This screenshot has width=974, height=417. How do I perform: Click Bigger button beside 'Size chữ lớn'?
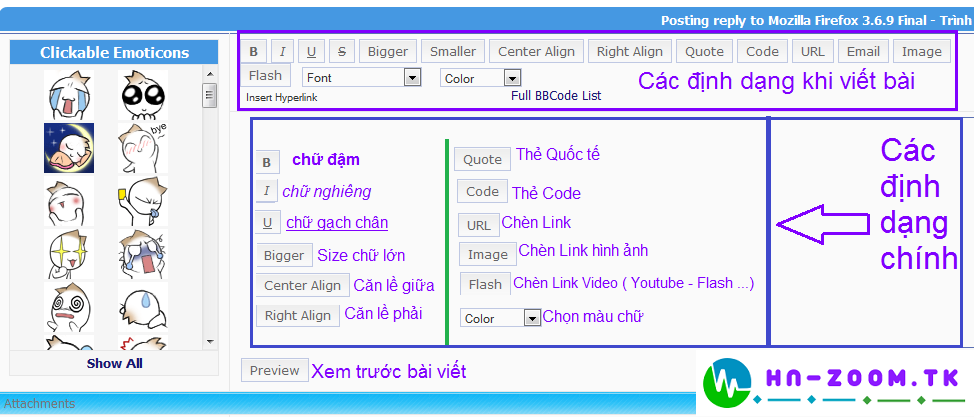(284, 255)
